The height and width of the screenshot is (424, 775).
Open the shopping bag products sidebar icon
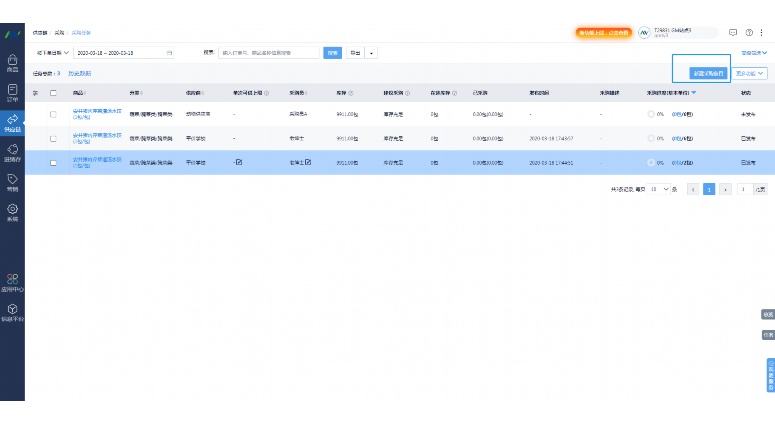(12, 60)
